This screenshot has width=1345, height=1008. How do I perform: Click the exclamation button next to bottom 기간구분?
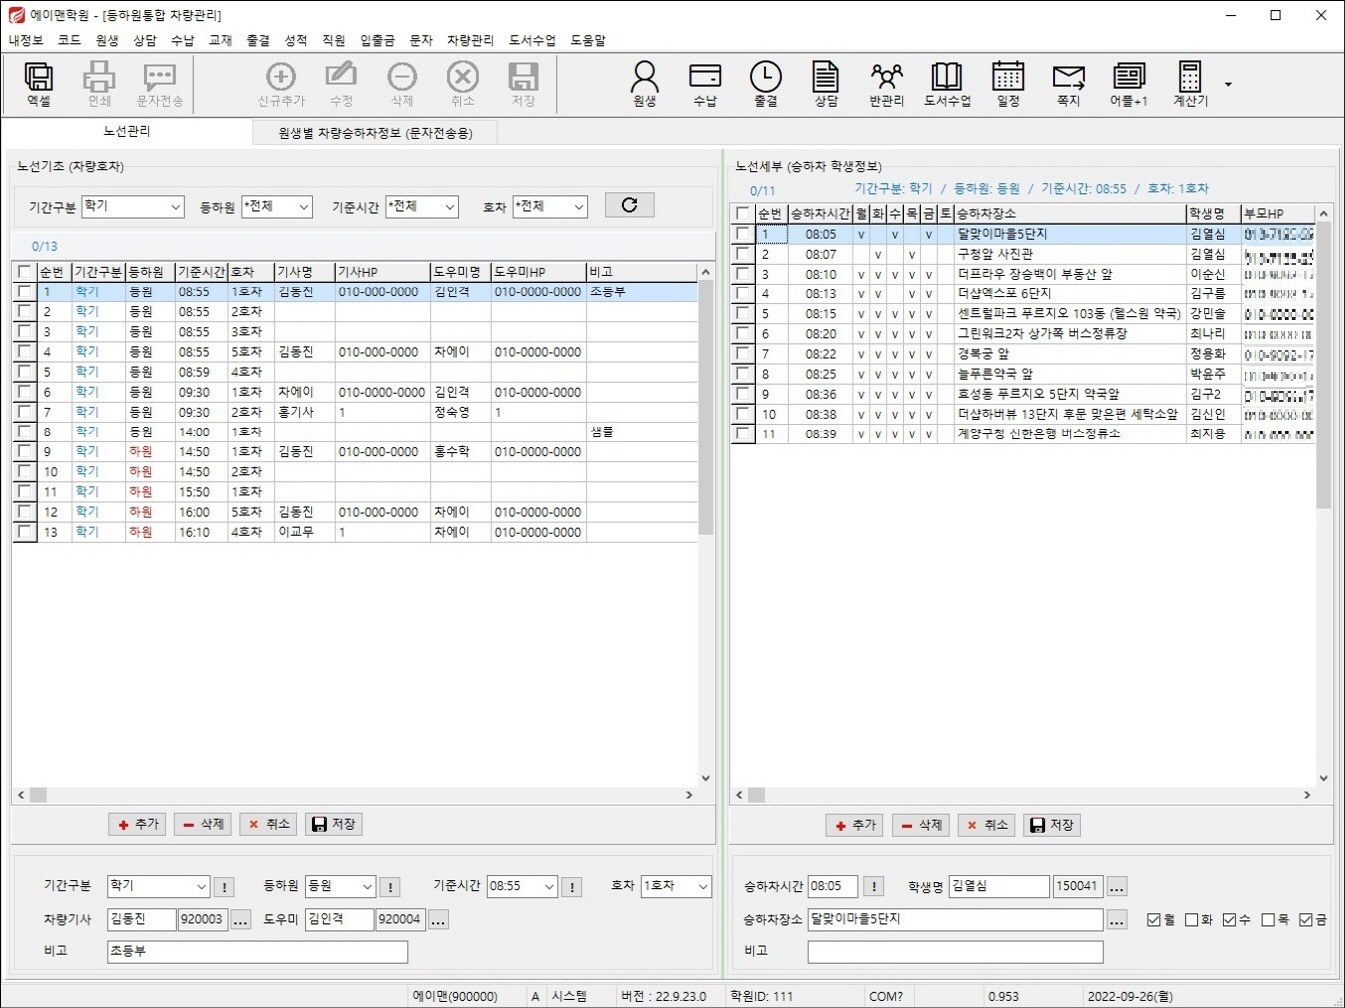pyautogui.click(x=225, y=887)
